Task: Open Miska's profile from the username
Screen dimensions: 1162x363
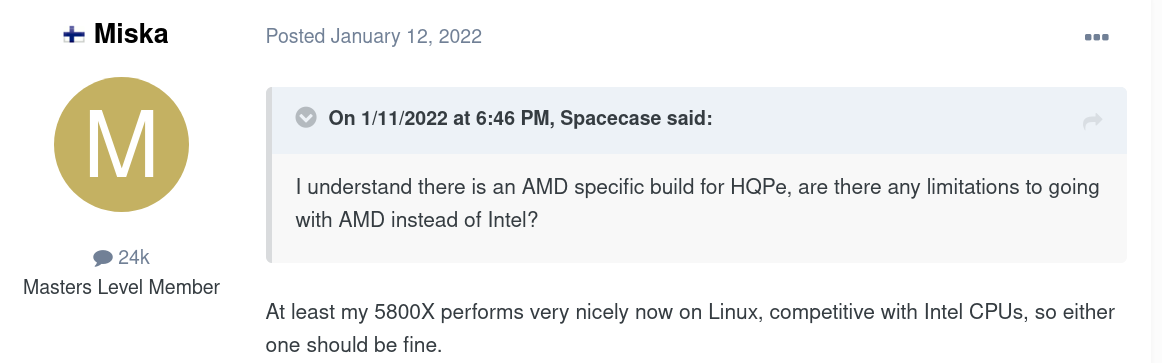Action: (130, 34)
